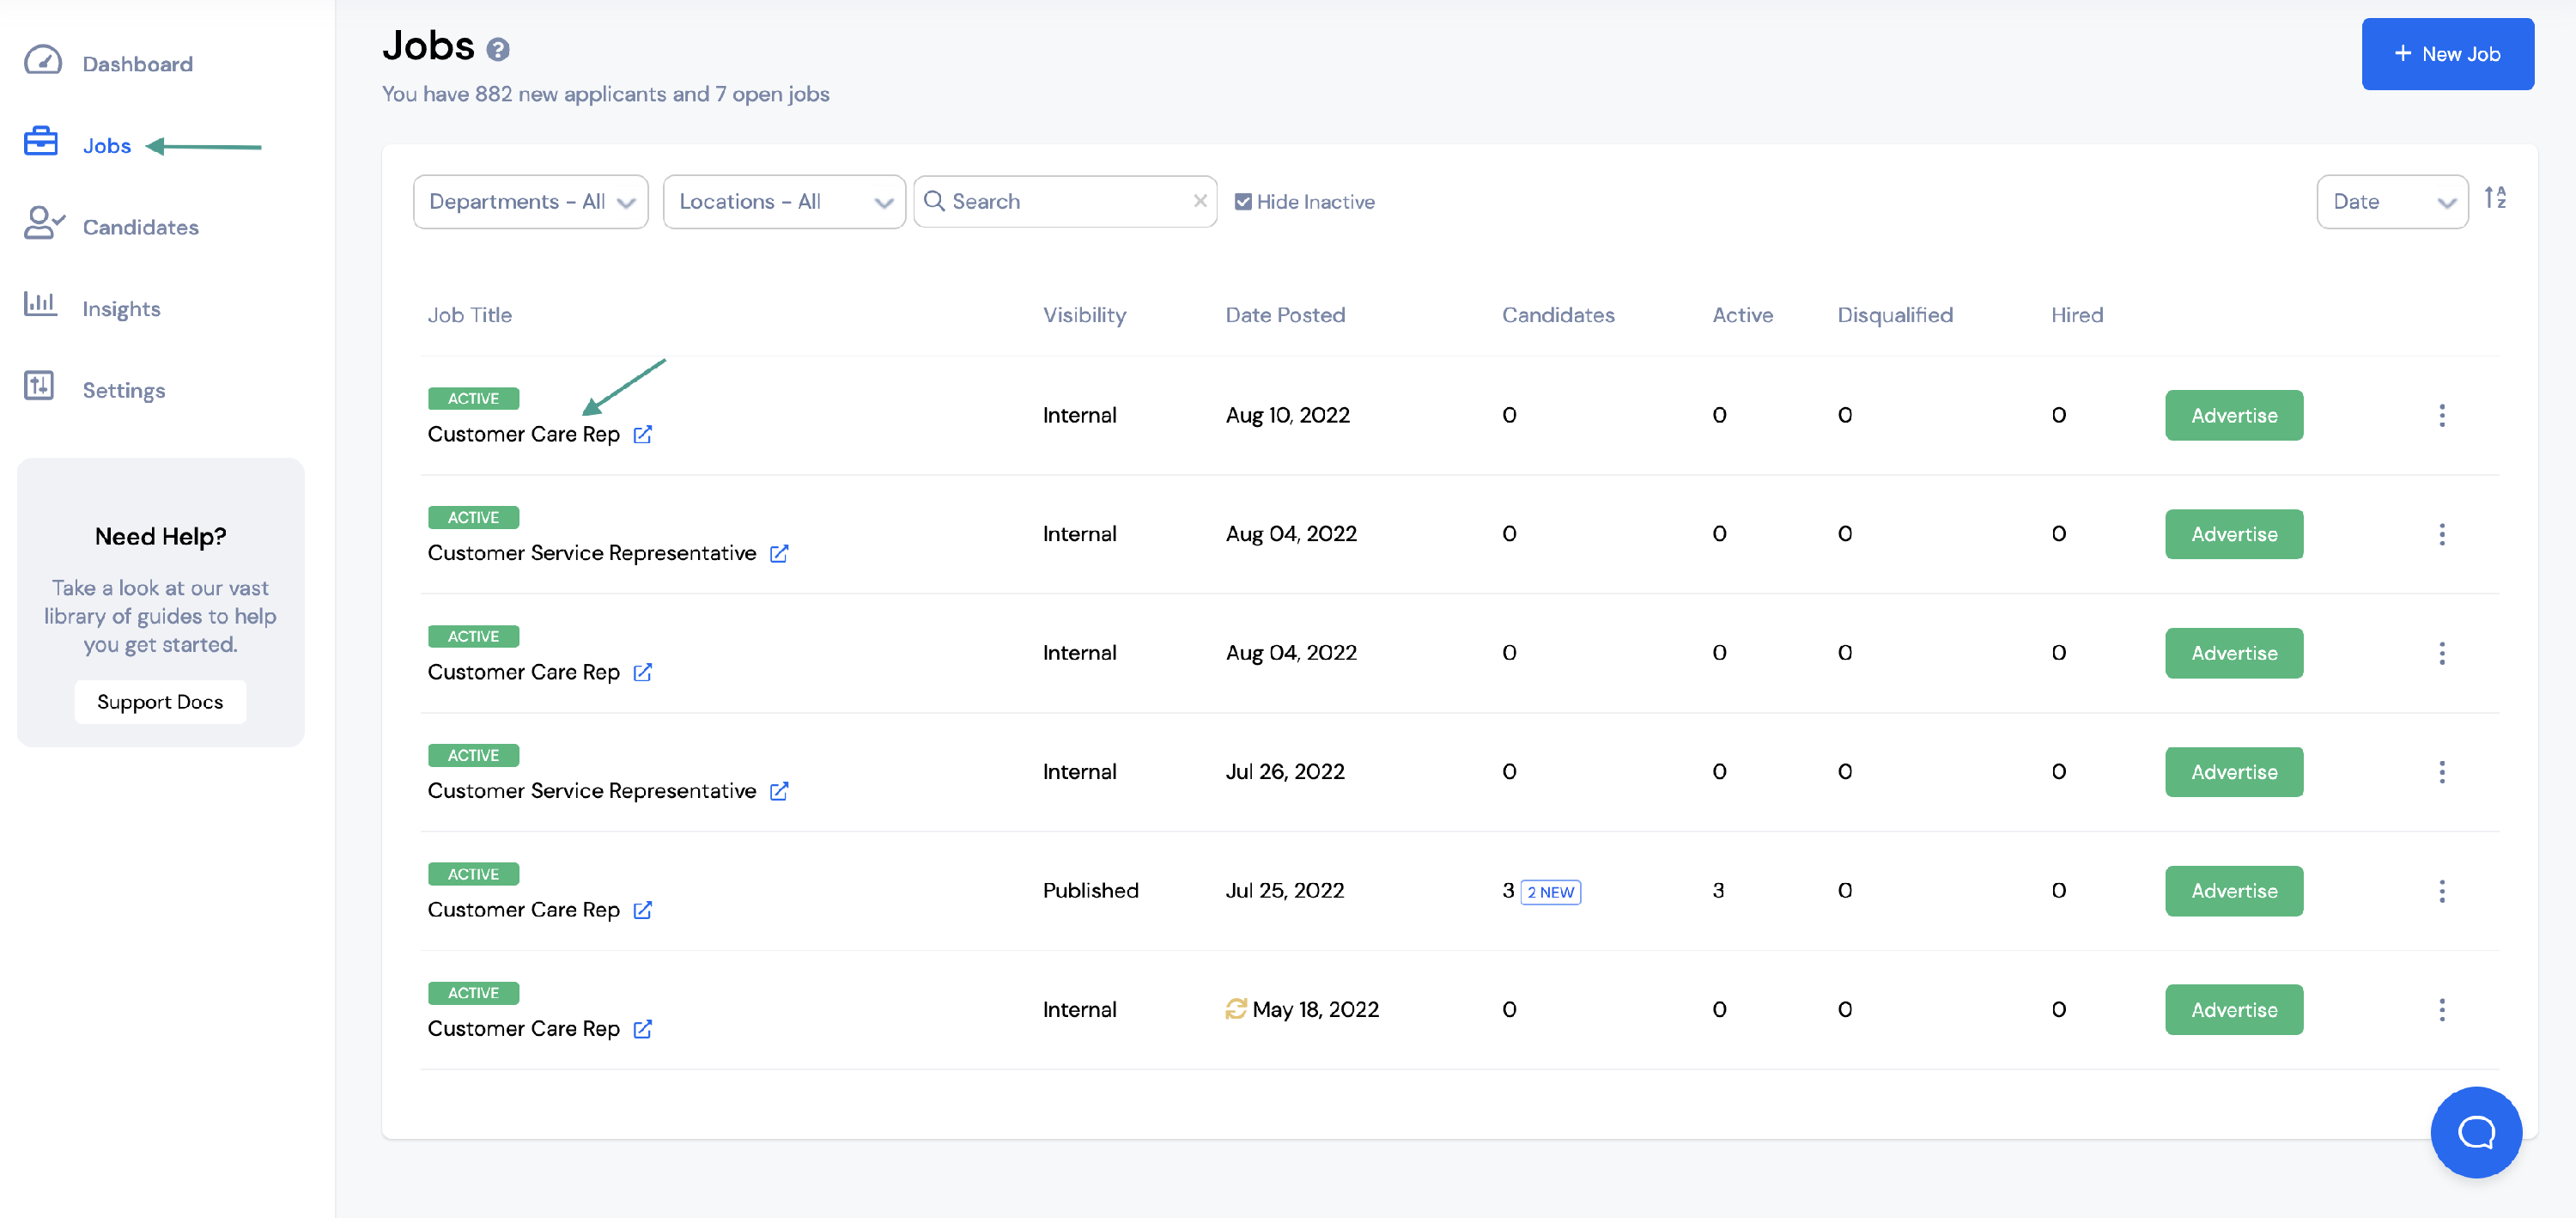The height and width of the screenshot is (1218, 2576).
Task: Toggle the A-Z sort order icon
Action: 2496,198
